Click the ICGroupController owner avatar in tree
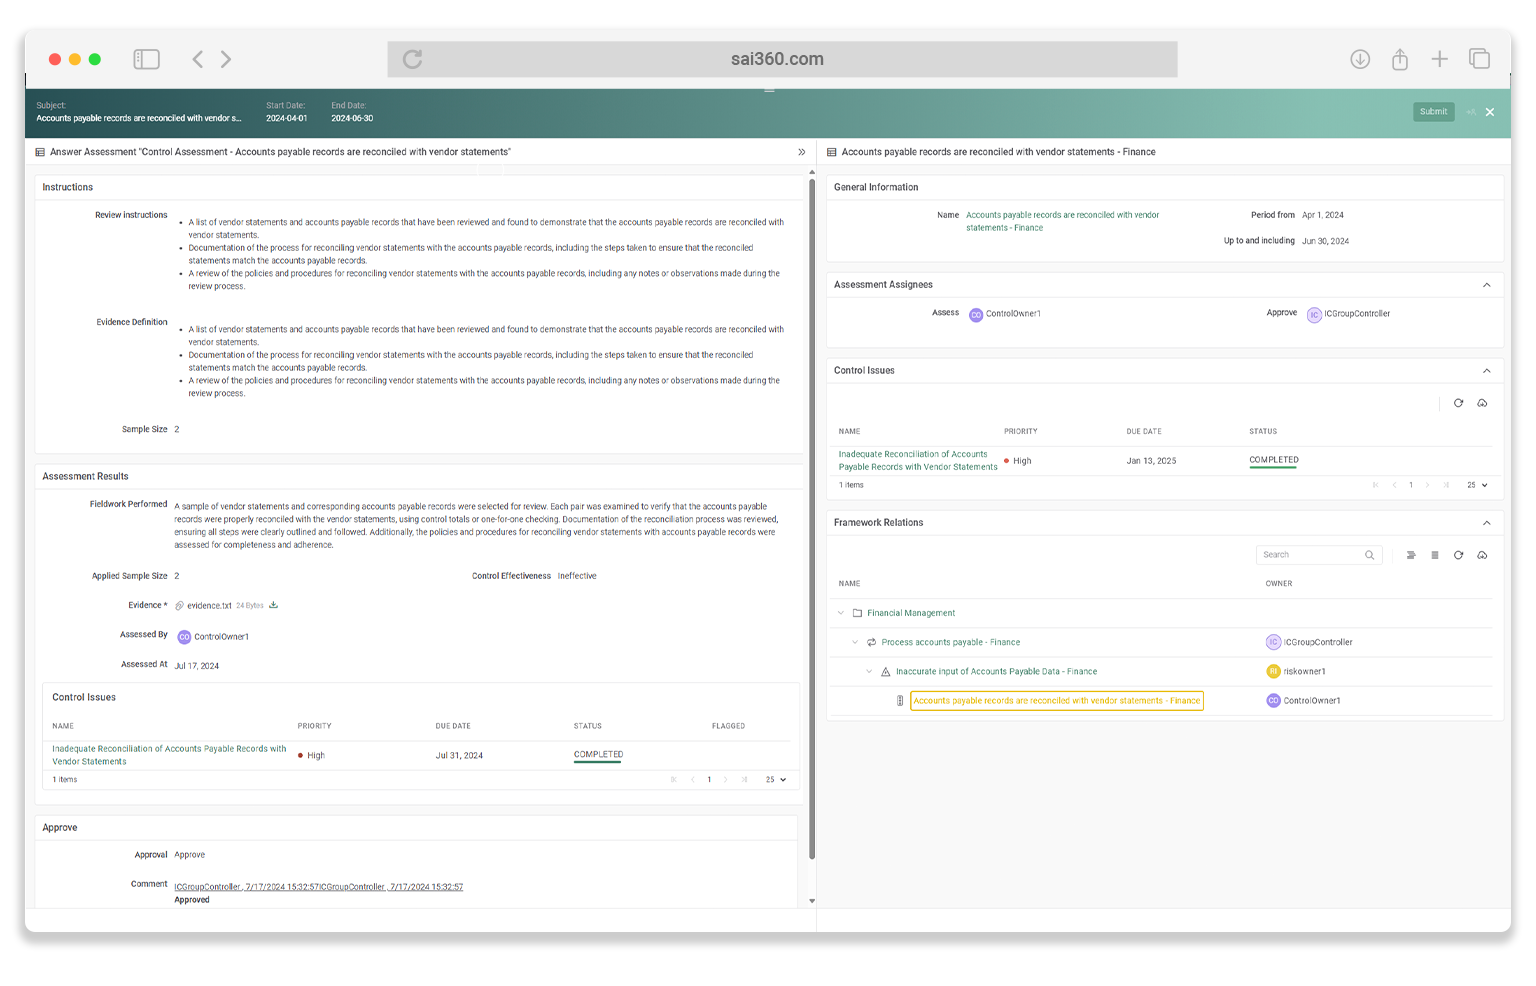 point(1273,642)
